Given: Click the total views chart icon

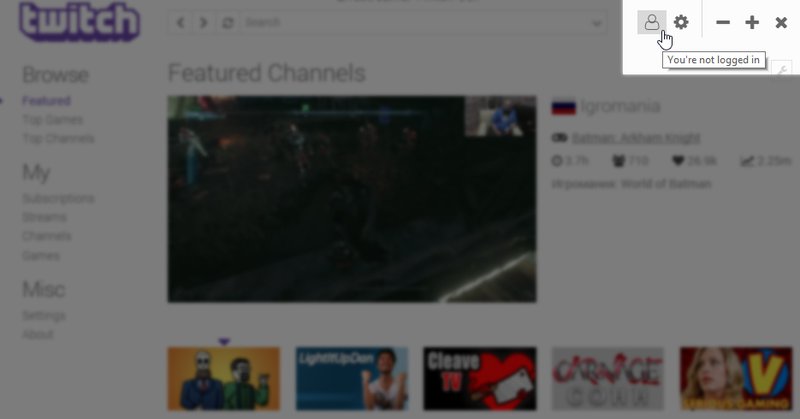Looking at the screenshot, I should 746,161.
